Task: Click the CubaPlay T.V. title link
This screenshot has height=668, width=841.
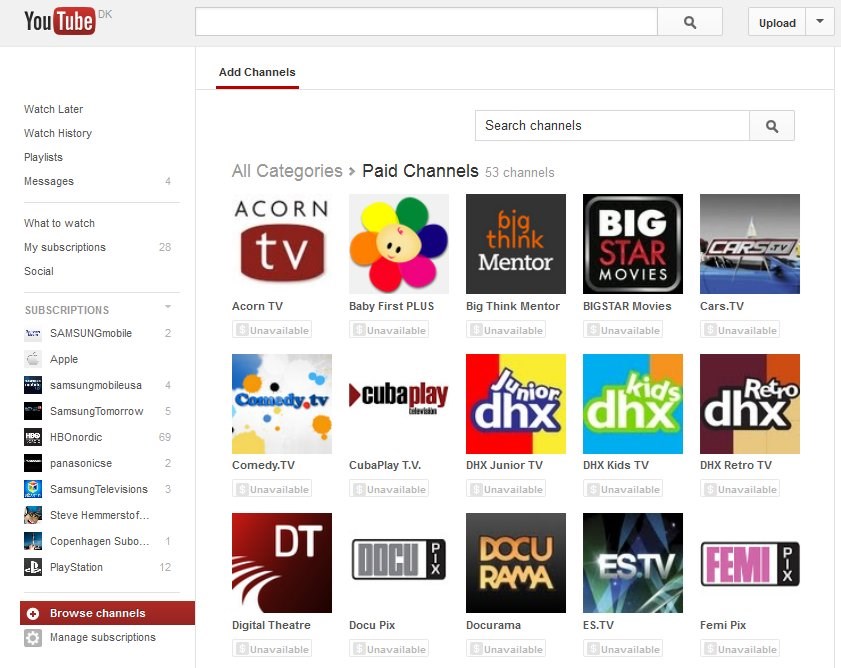Action: coord(385,465)
